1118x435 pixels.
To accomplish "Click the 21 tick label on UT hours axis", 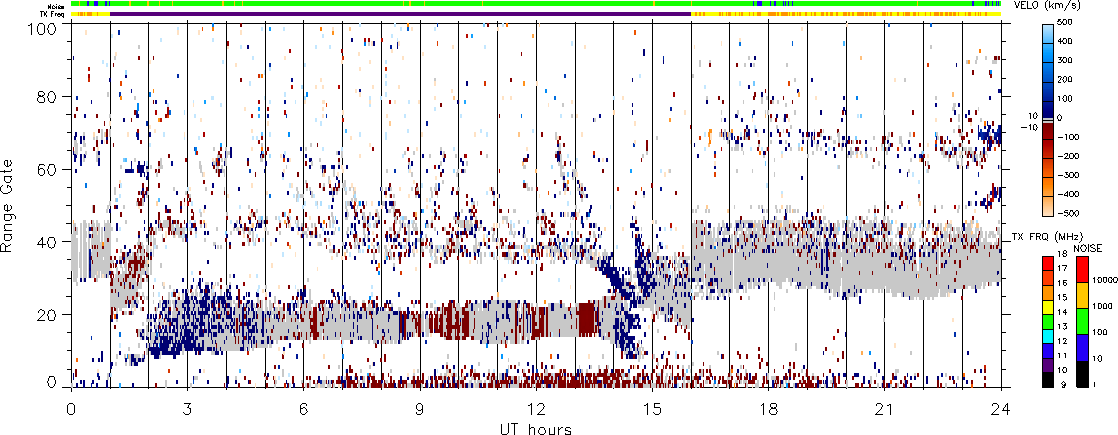I will (x=885, y=409).
